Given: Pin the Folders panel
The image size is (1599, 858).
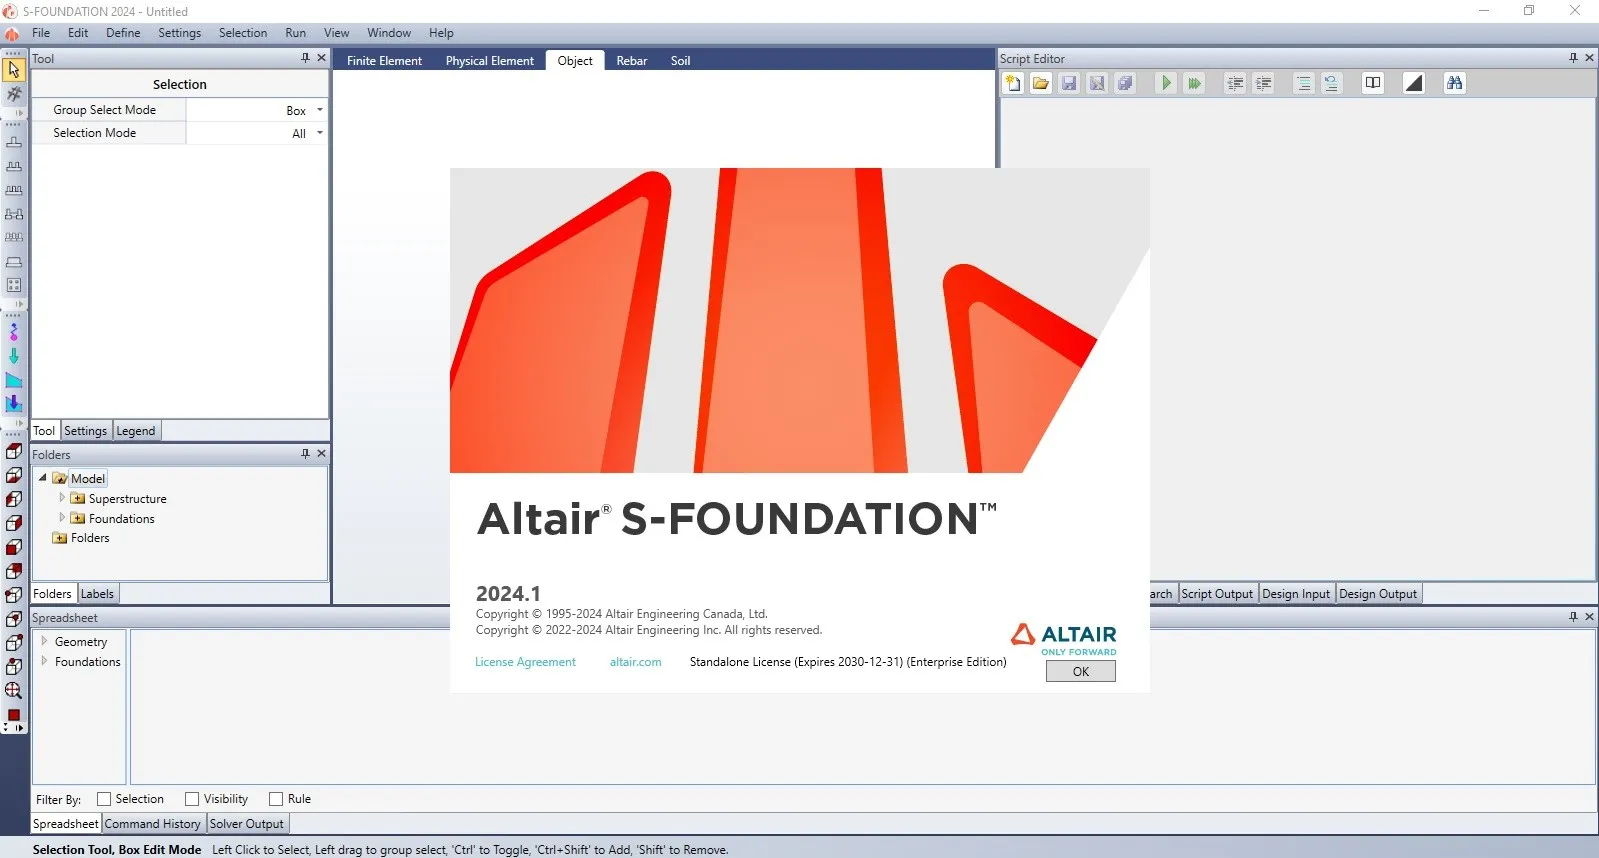Looking at the screenshot, I should pyautogui.click(x=306, y=454).
